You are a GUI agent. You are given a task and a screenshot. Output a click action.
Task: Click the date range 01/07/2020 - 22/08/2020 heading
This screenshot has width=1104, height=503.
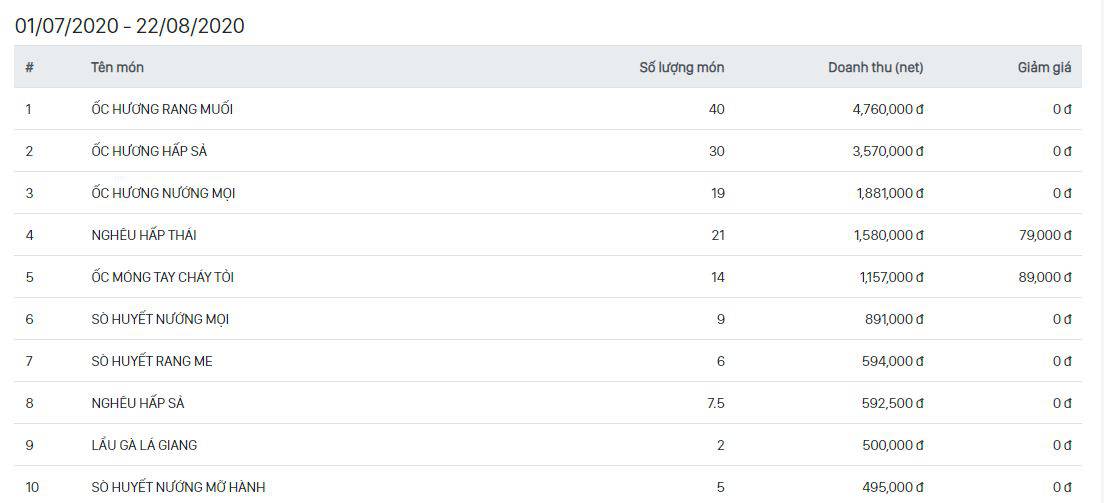tap(130, 26)
